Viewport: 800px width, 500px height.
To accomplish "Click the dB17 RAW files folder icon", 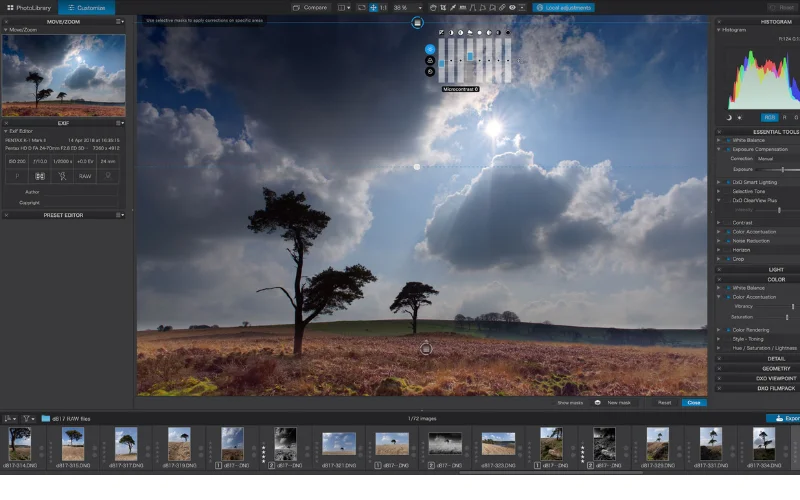I will 45,418.
